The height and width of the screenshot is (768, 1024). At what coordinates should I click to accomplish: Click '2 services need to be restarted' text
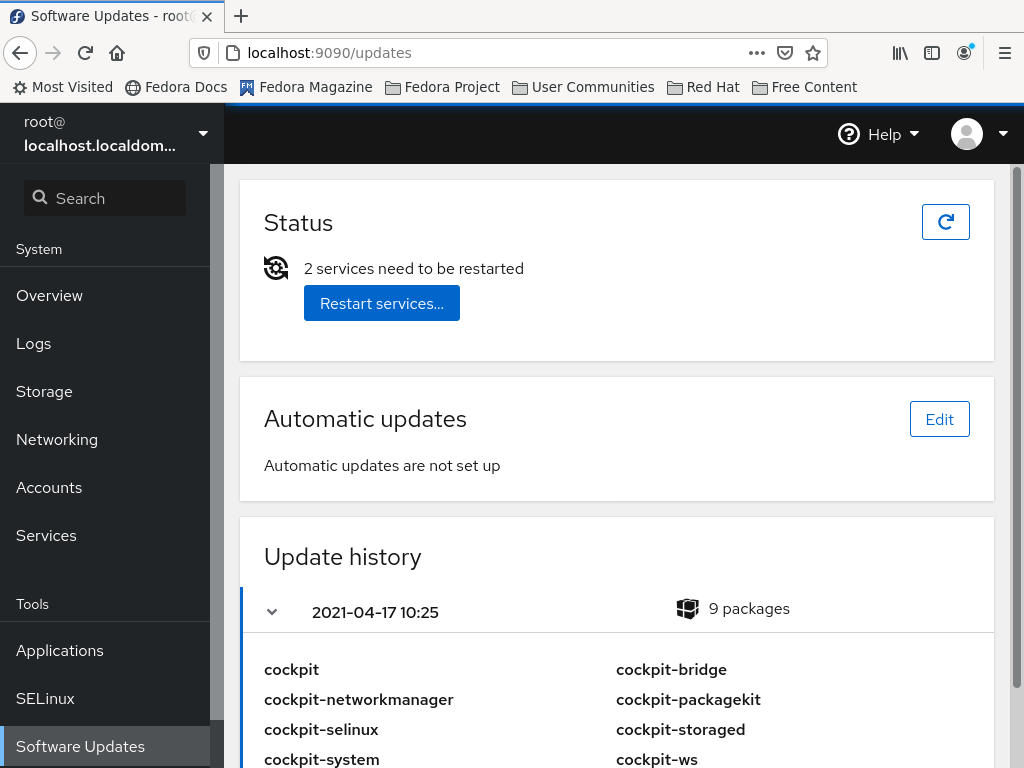click(414, 268)
